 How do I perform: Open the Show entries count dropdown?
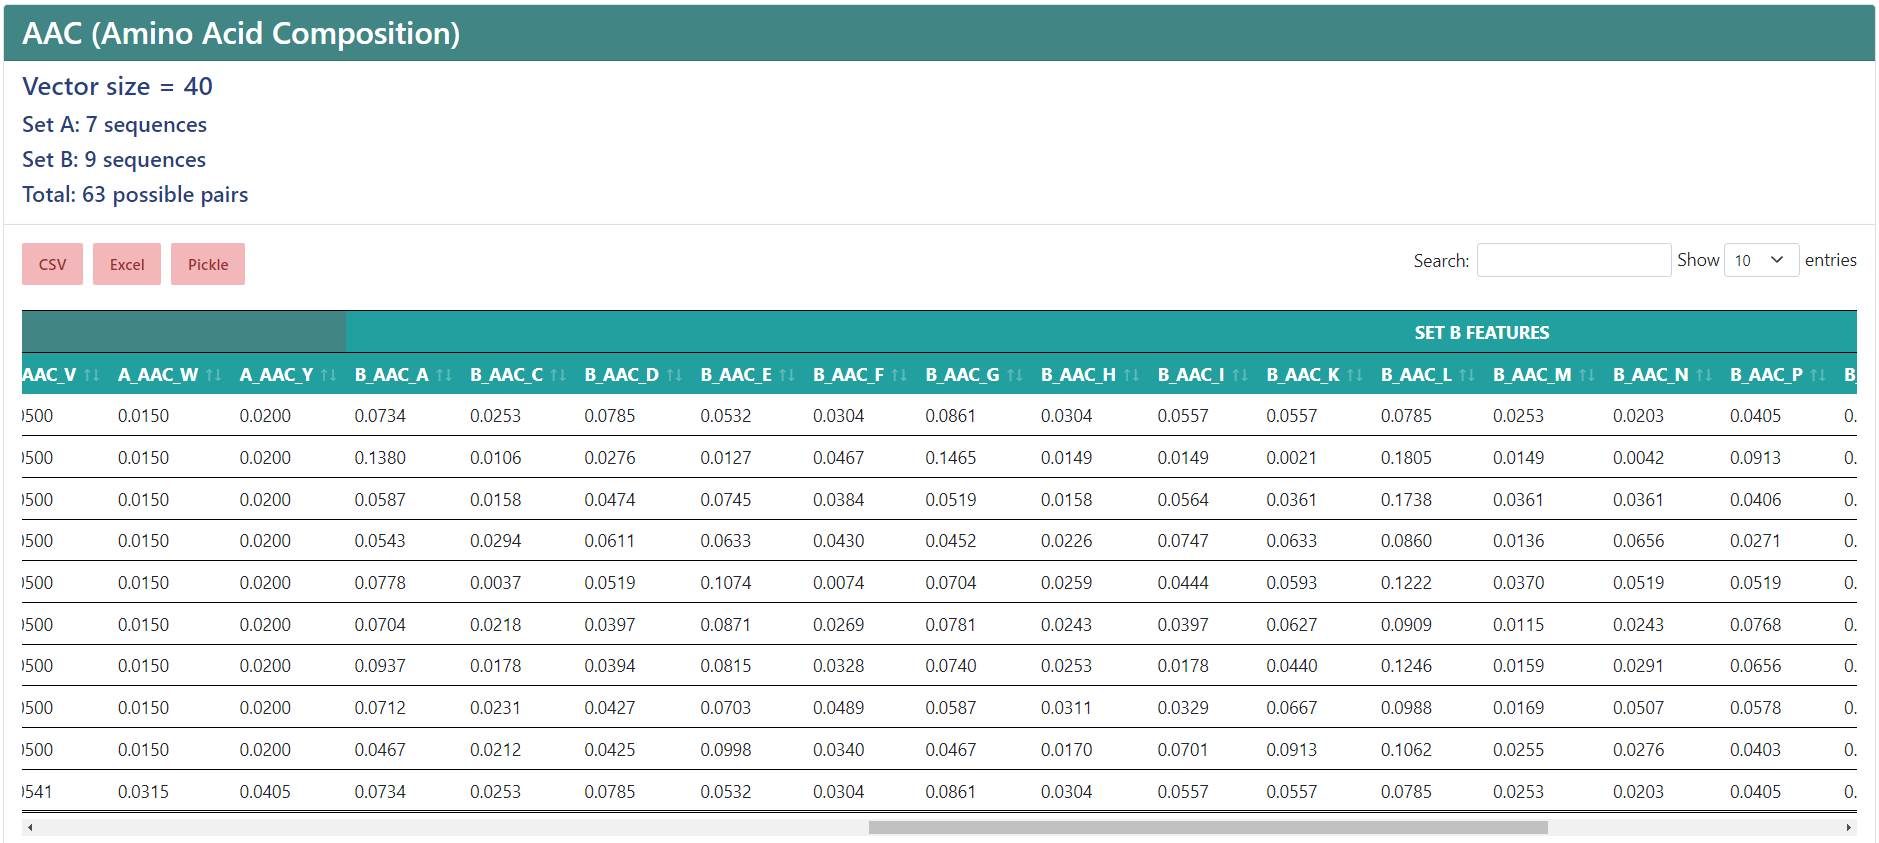tap(1760, 260)
